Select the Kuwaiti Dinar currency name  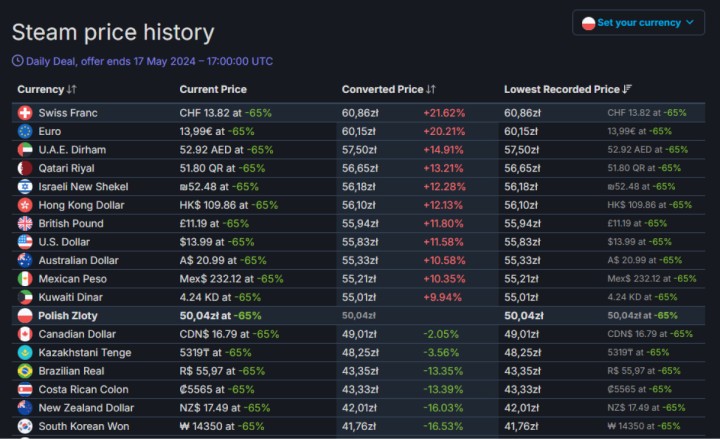coord(70,297)
